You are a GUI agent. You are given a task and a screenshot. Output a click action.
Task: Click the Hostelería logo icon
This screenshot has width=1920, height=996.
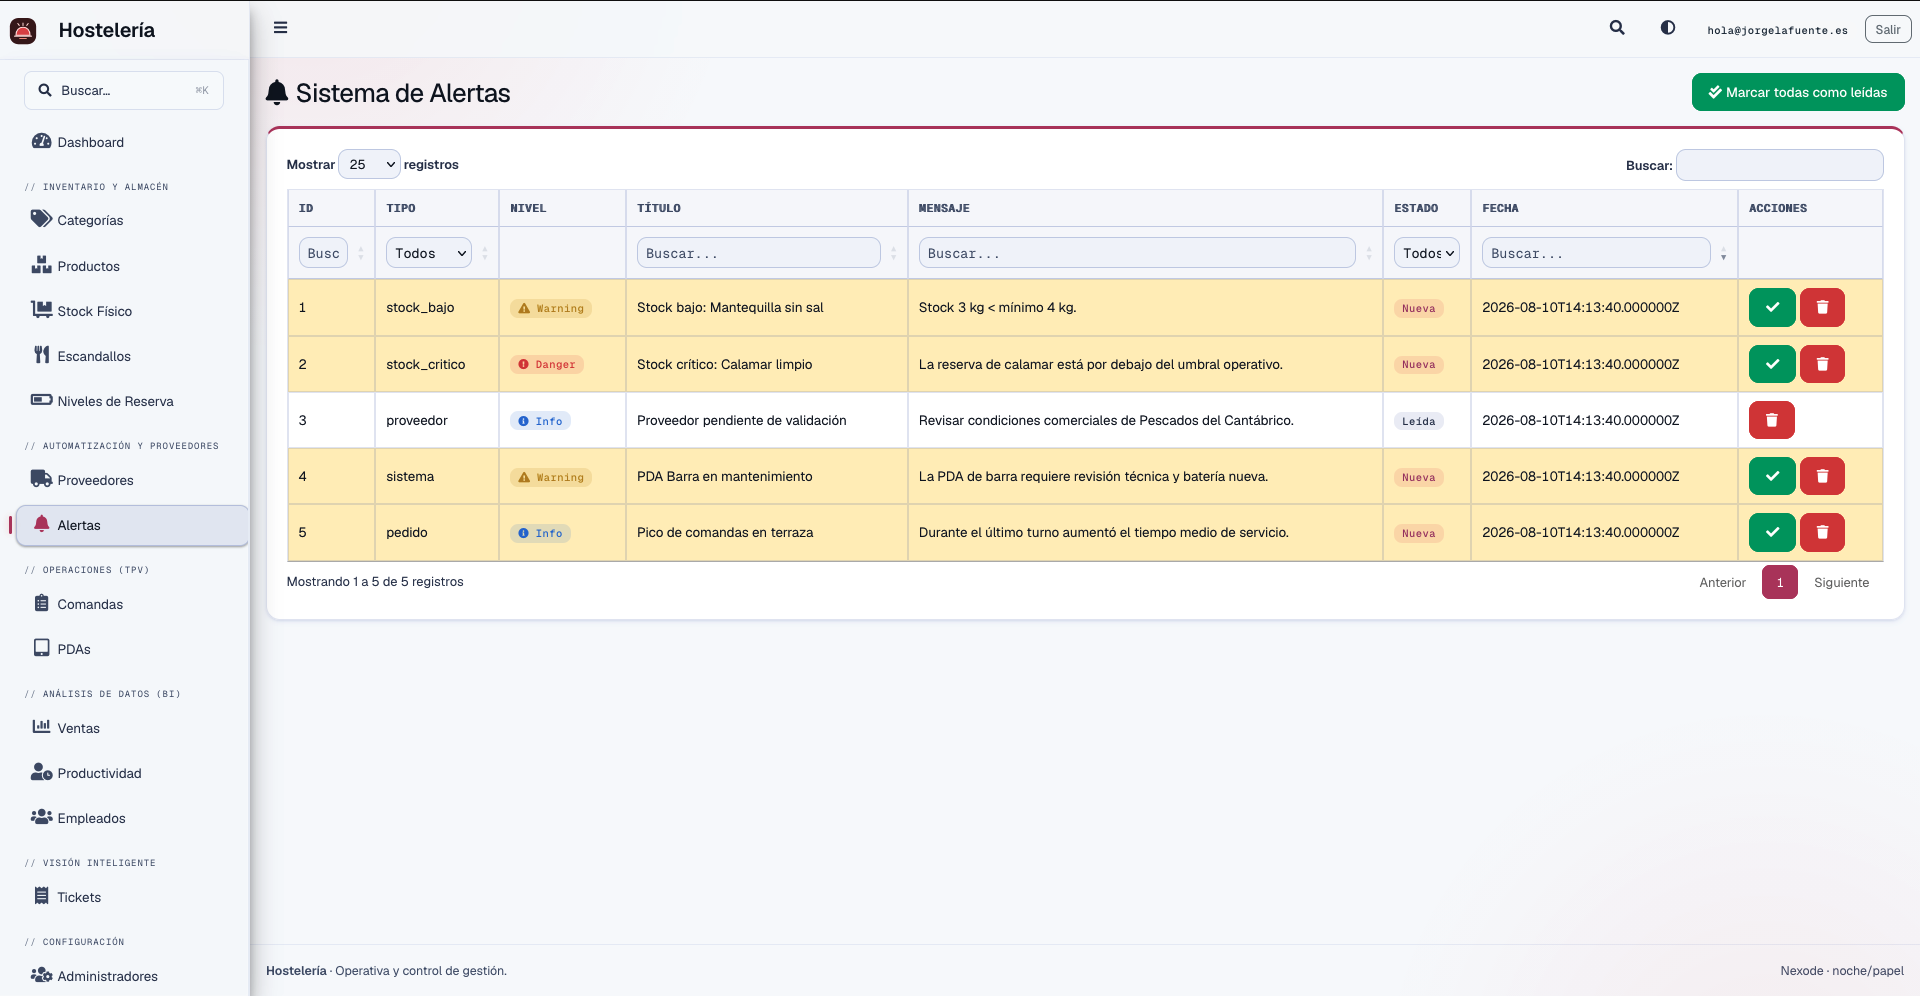(x=23, y=31)
